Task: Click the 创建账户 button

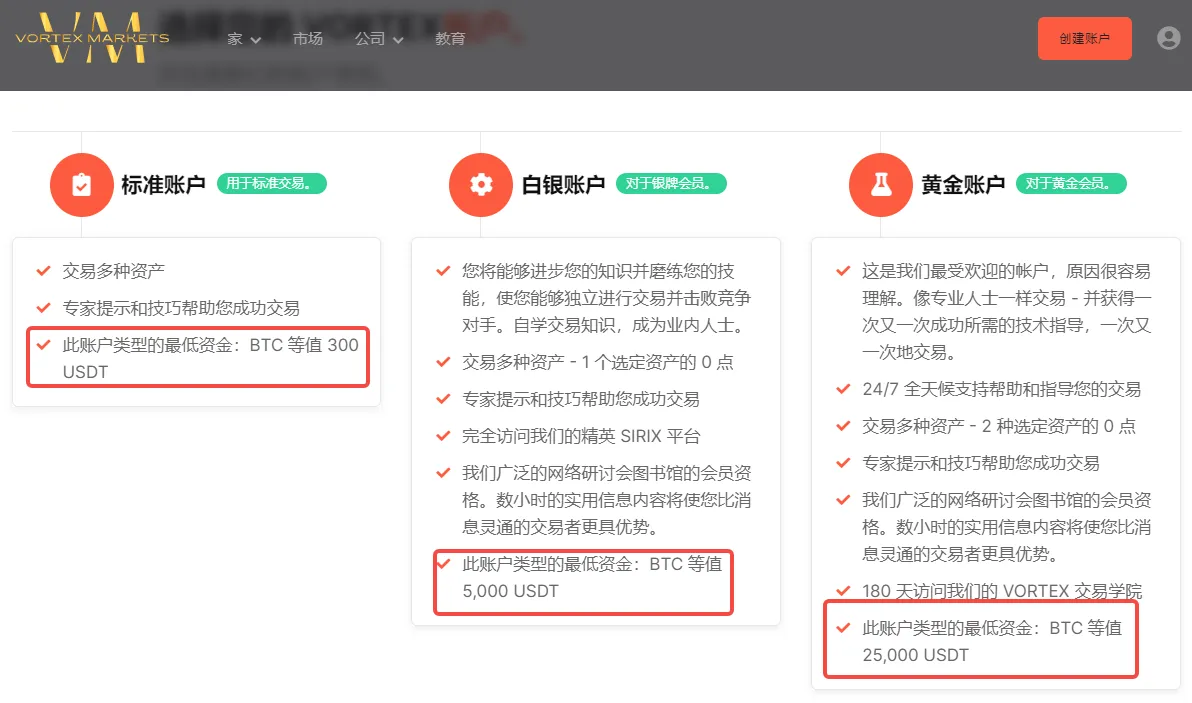Action: click(x=1085, y=38)
